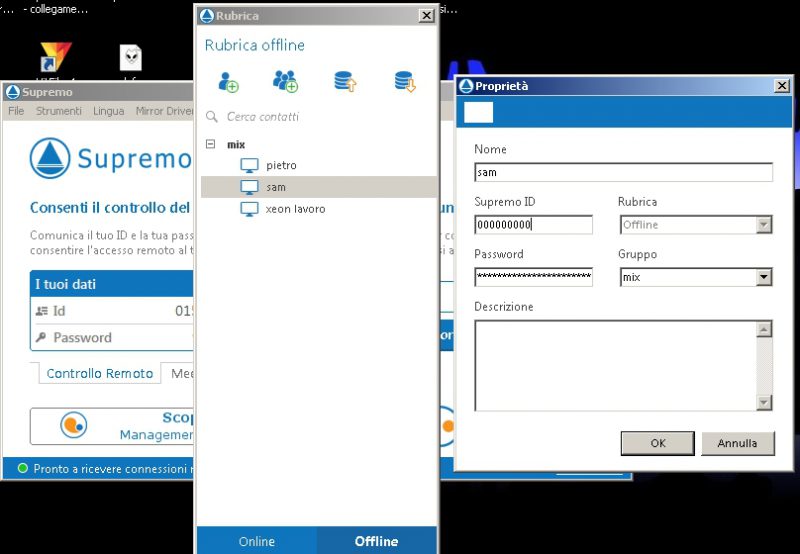The image size is (800, 554).
Task: Click the Rubrica title bar logo icon
Action: point(206,16)
